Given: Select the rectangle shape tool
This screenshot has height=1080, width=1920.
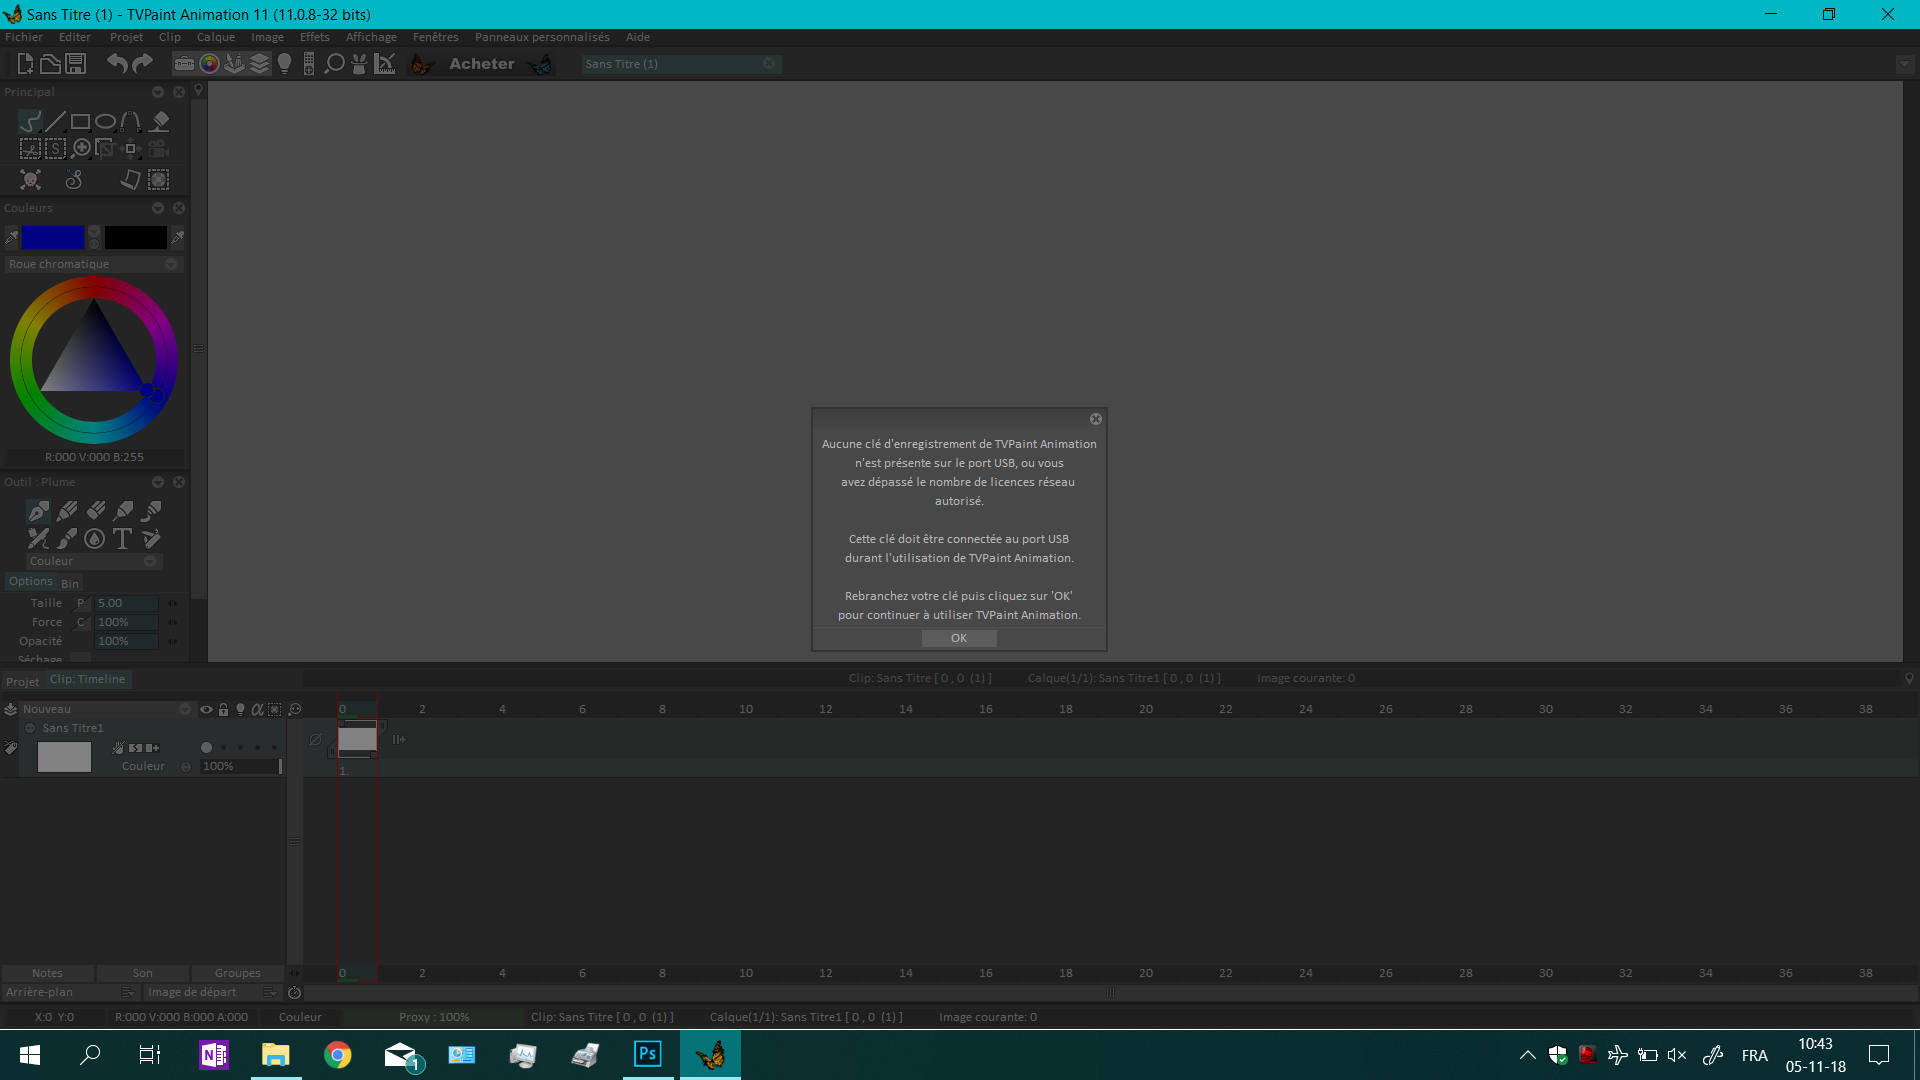Looking at the screenshot, I should click(80, 121).
